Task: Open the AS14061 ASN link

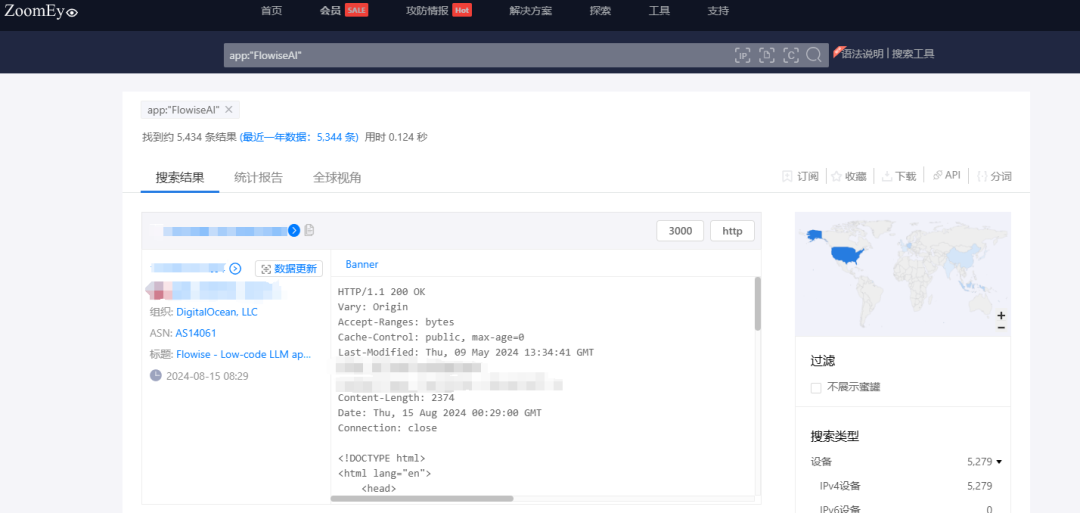Action: click(196, 333)
